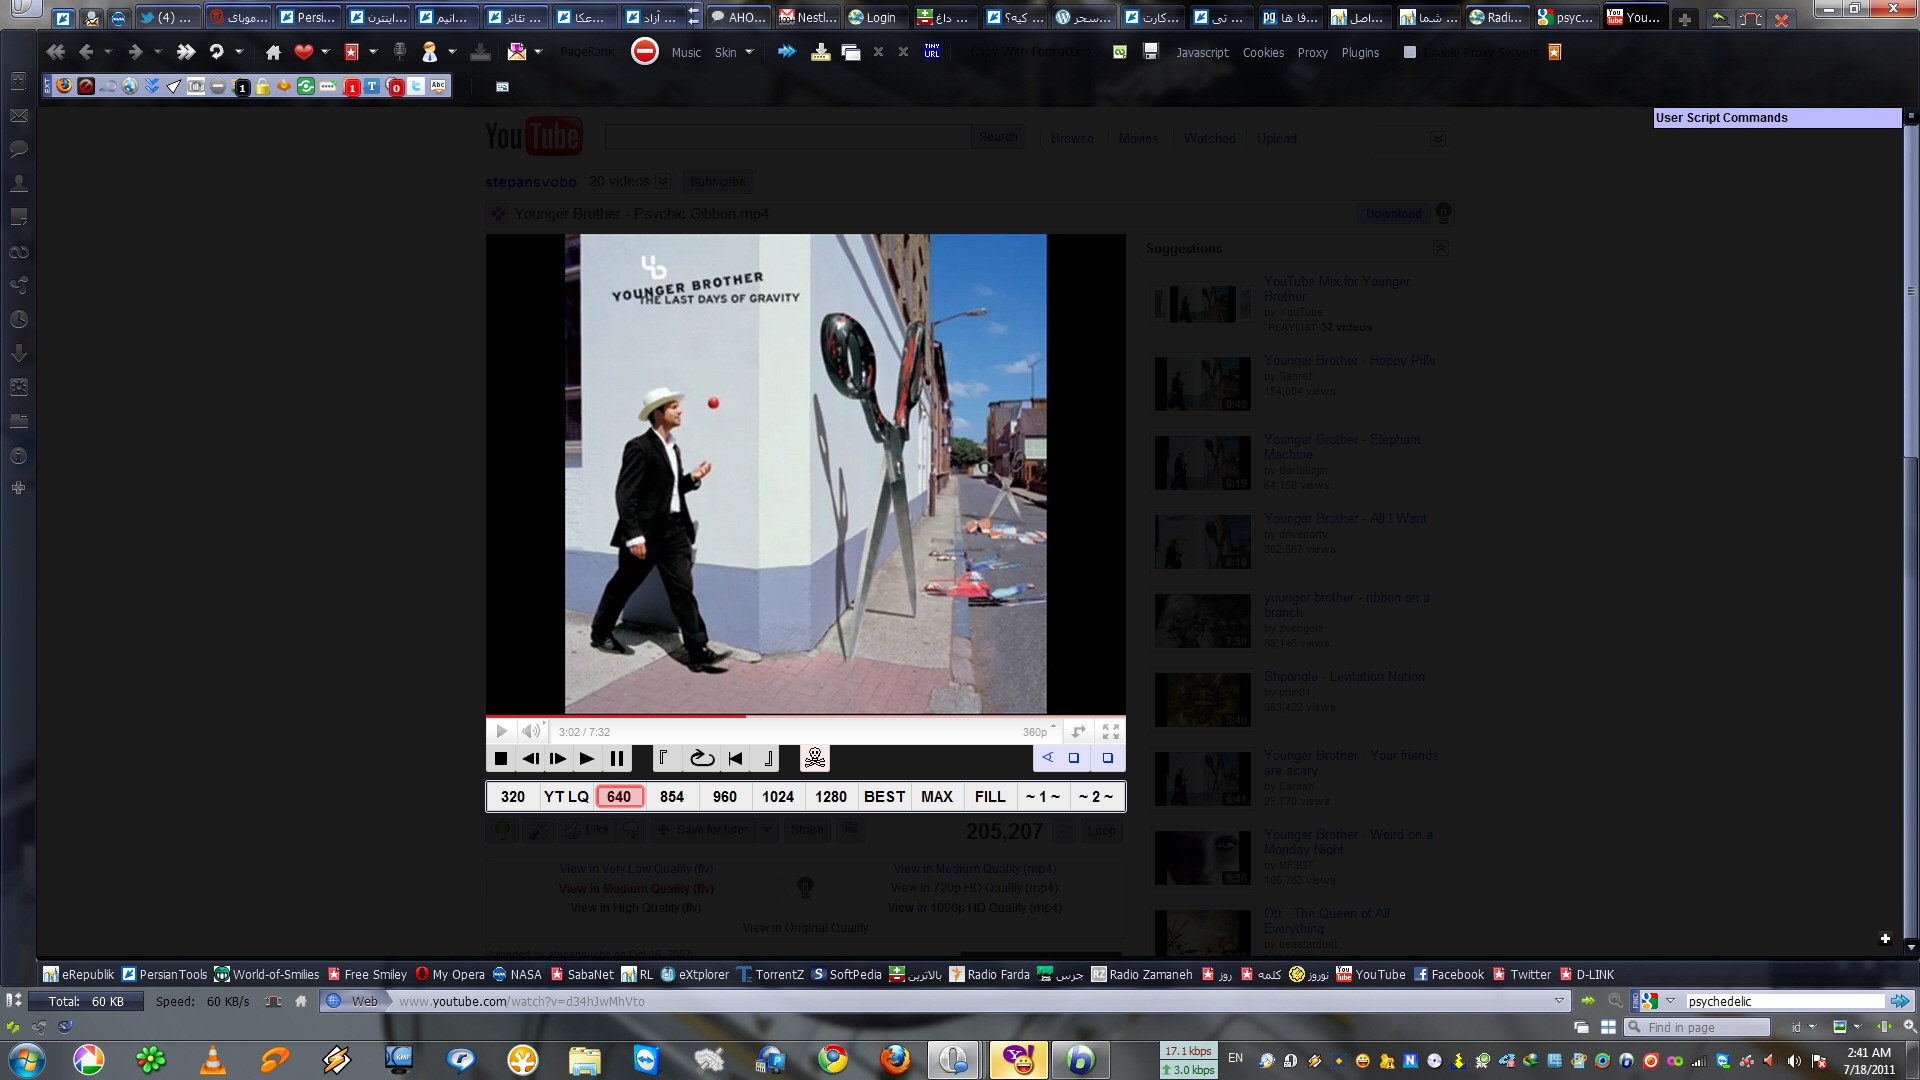Open the eRepublik bookmark

coord(79,974)
